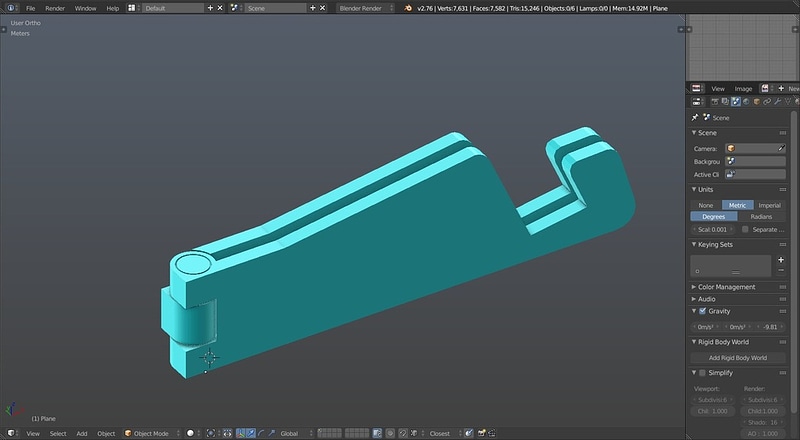Open the pivot point selector icon

pos(211,433)
